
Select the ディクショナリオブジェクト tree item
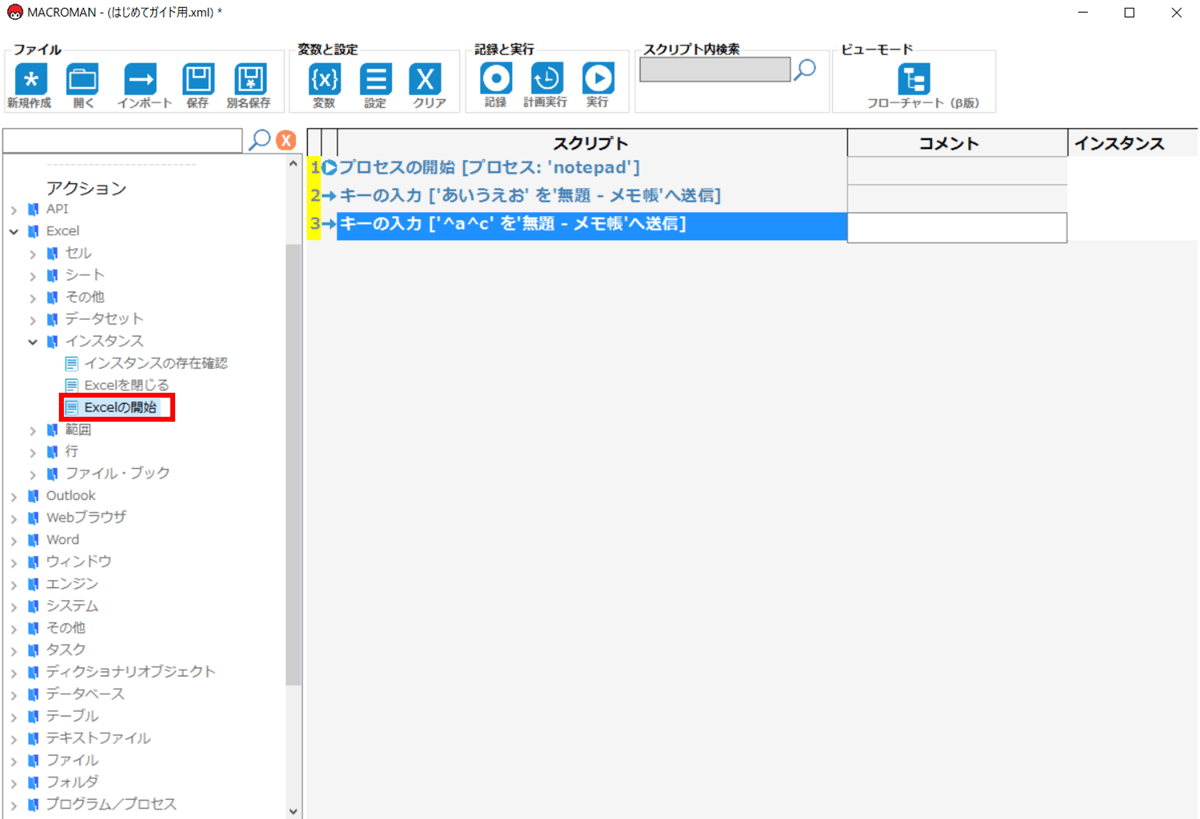pyautogui.click(x=131, y=672)
